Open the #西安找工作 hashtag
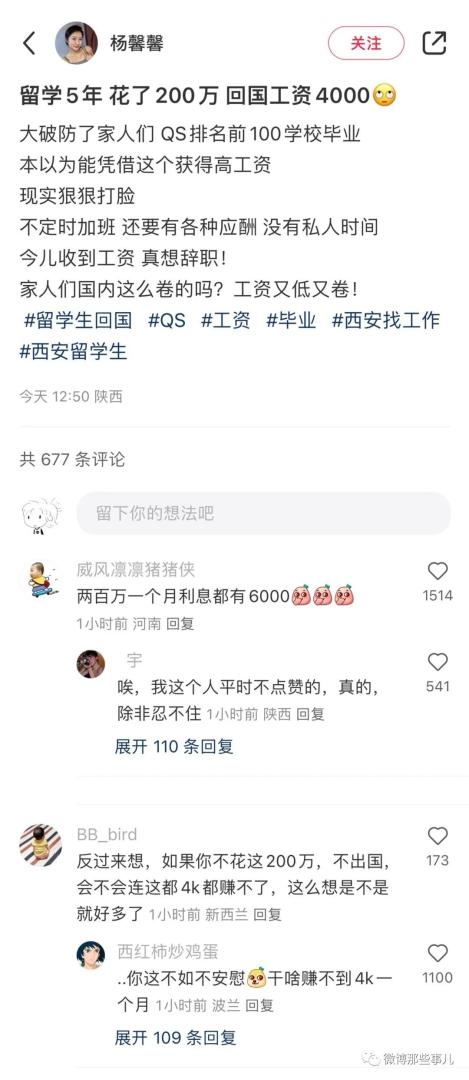 (386, 320)
